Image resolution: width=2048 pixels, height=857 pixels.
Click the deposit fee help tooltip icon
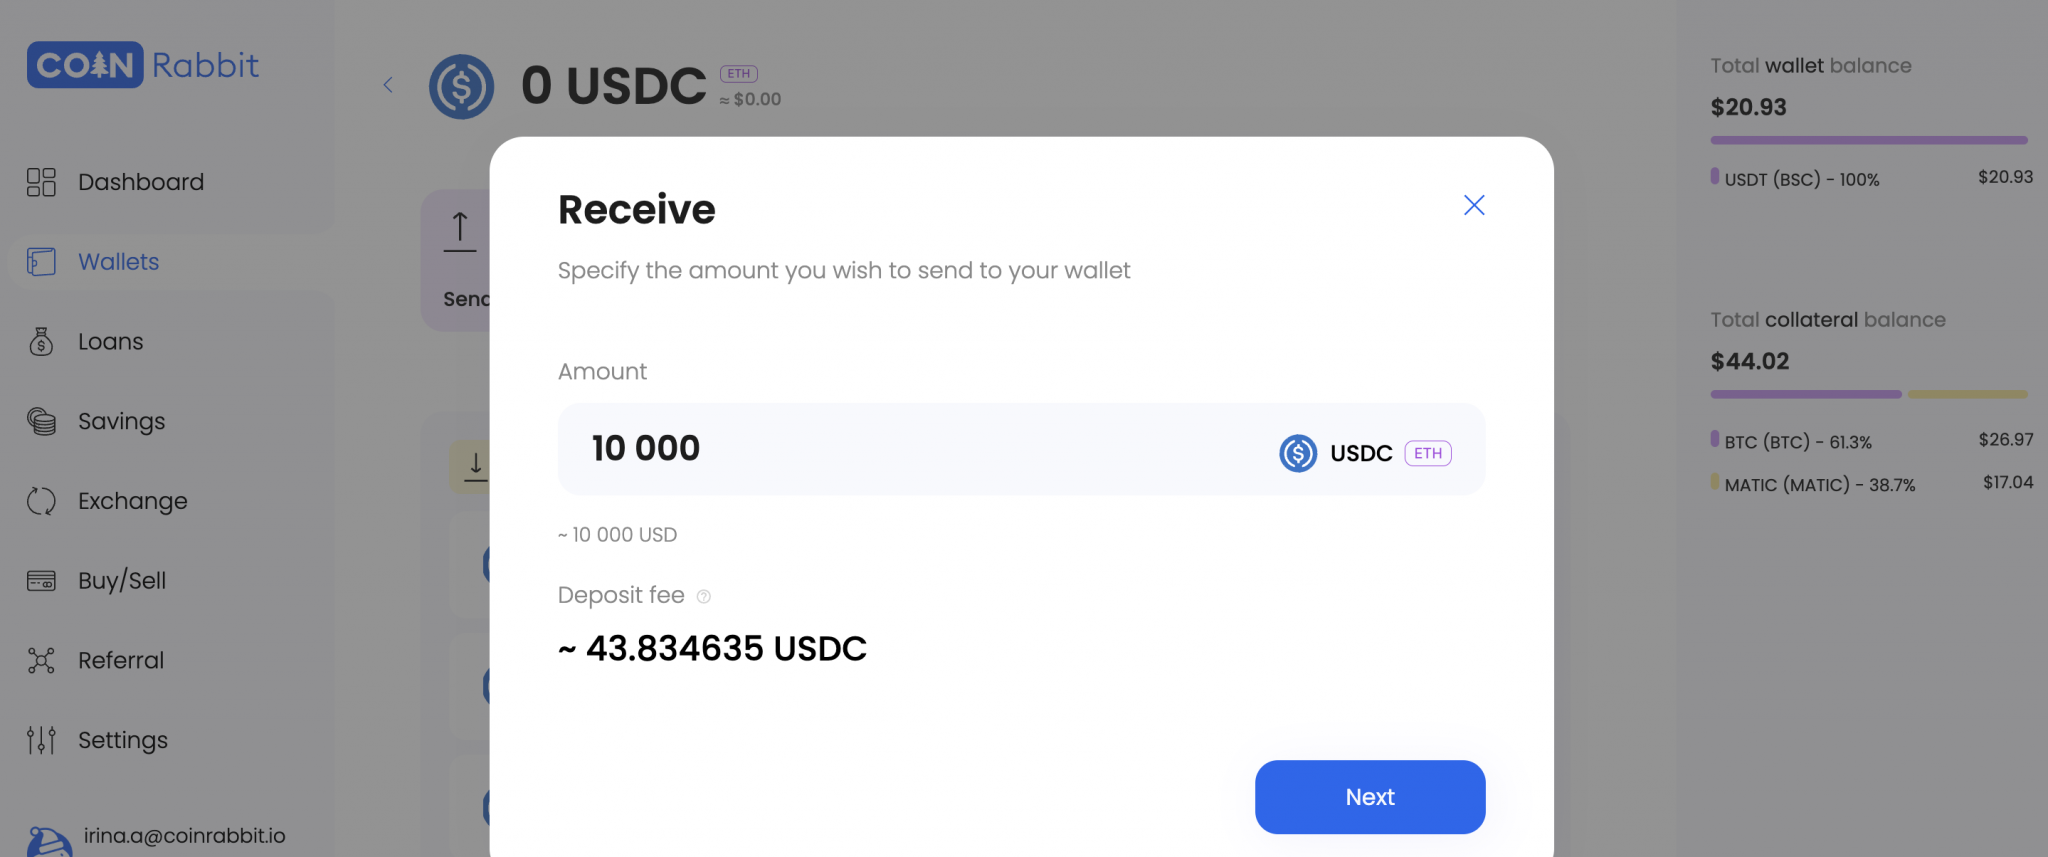703,596
